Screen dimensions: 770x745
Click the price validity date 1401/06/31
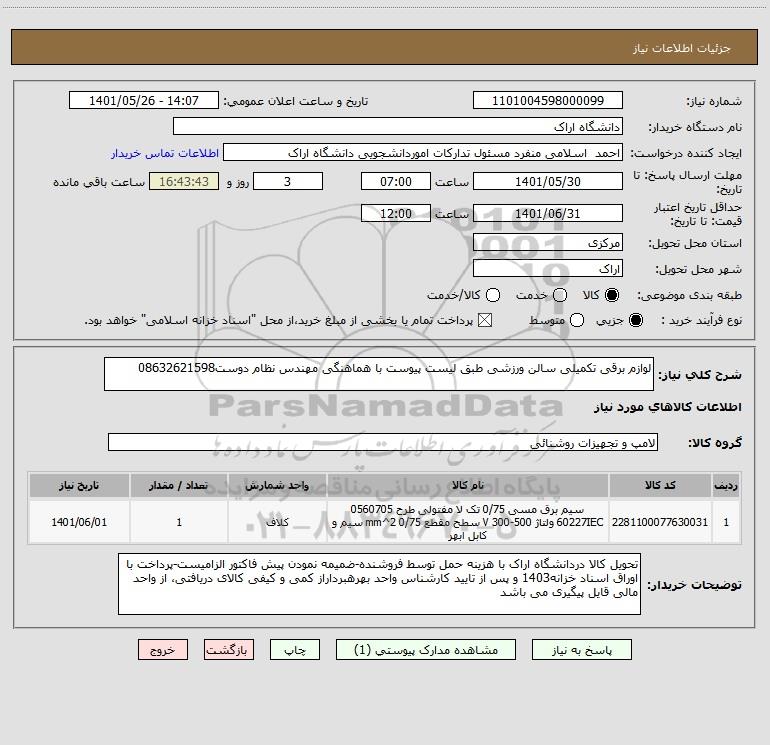coord(548,213)
